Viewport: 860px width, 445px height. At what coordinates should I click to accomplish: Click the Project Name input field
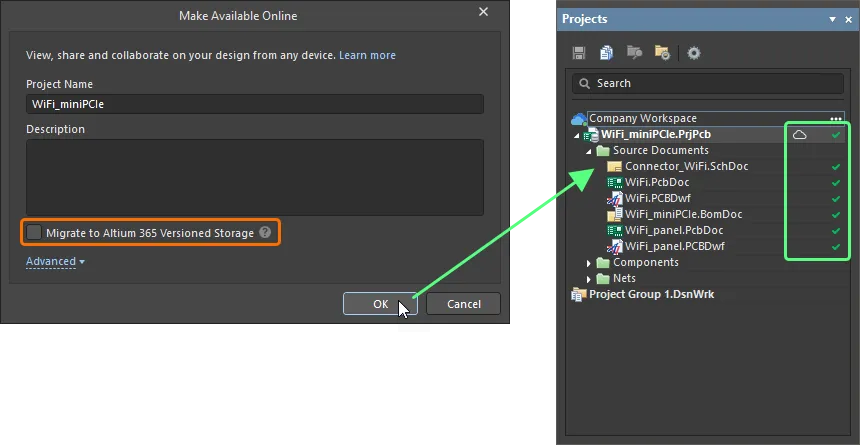pyautogui.click(x=255, y=104)
